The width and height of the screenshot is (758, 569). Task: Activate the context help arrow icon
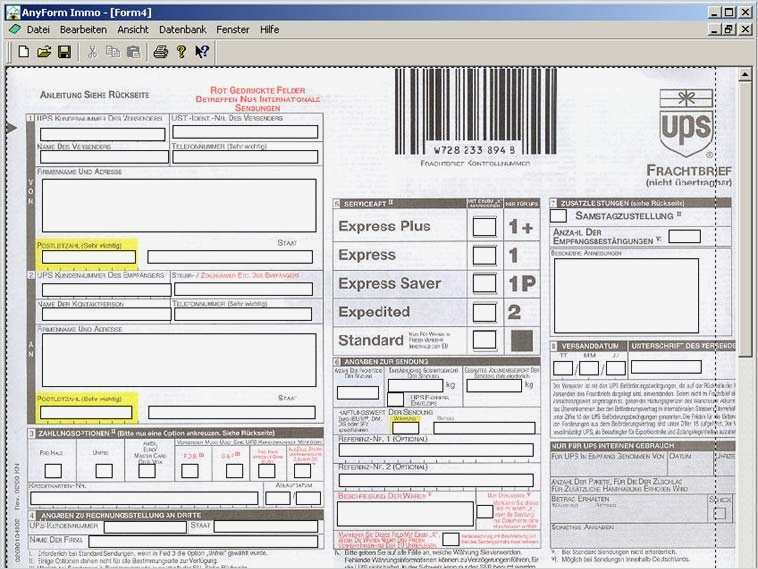click(202, 51)
